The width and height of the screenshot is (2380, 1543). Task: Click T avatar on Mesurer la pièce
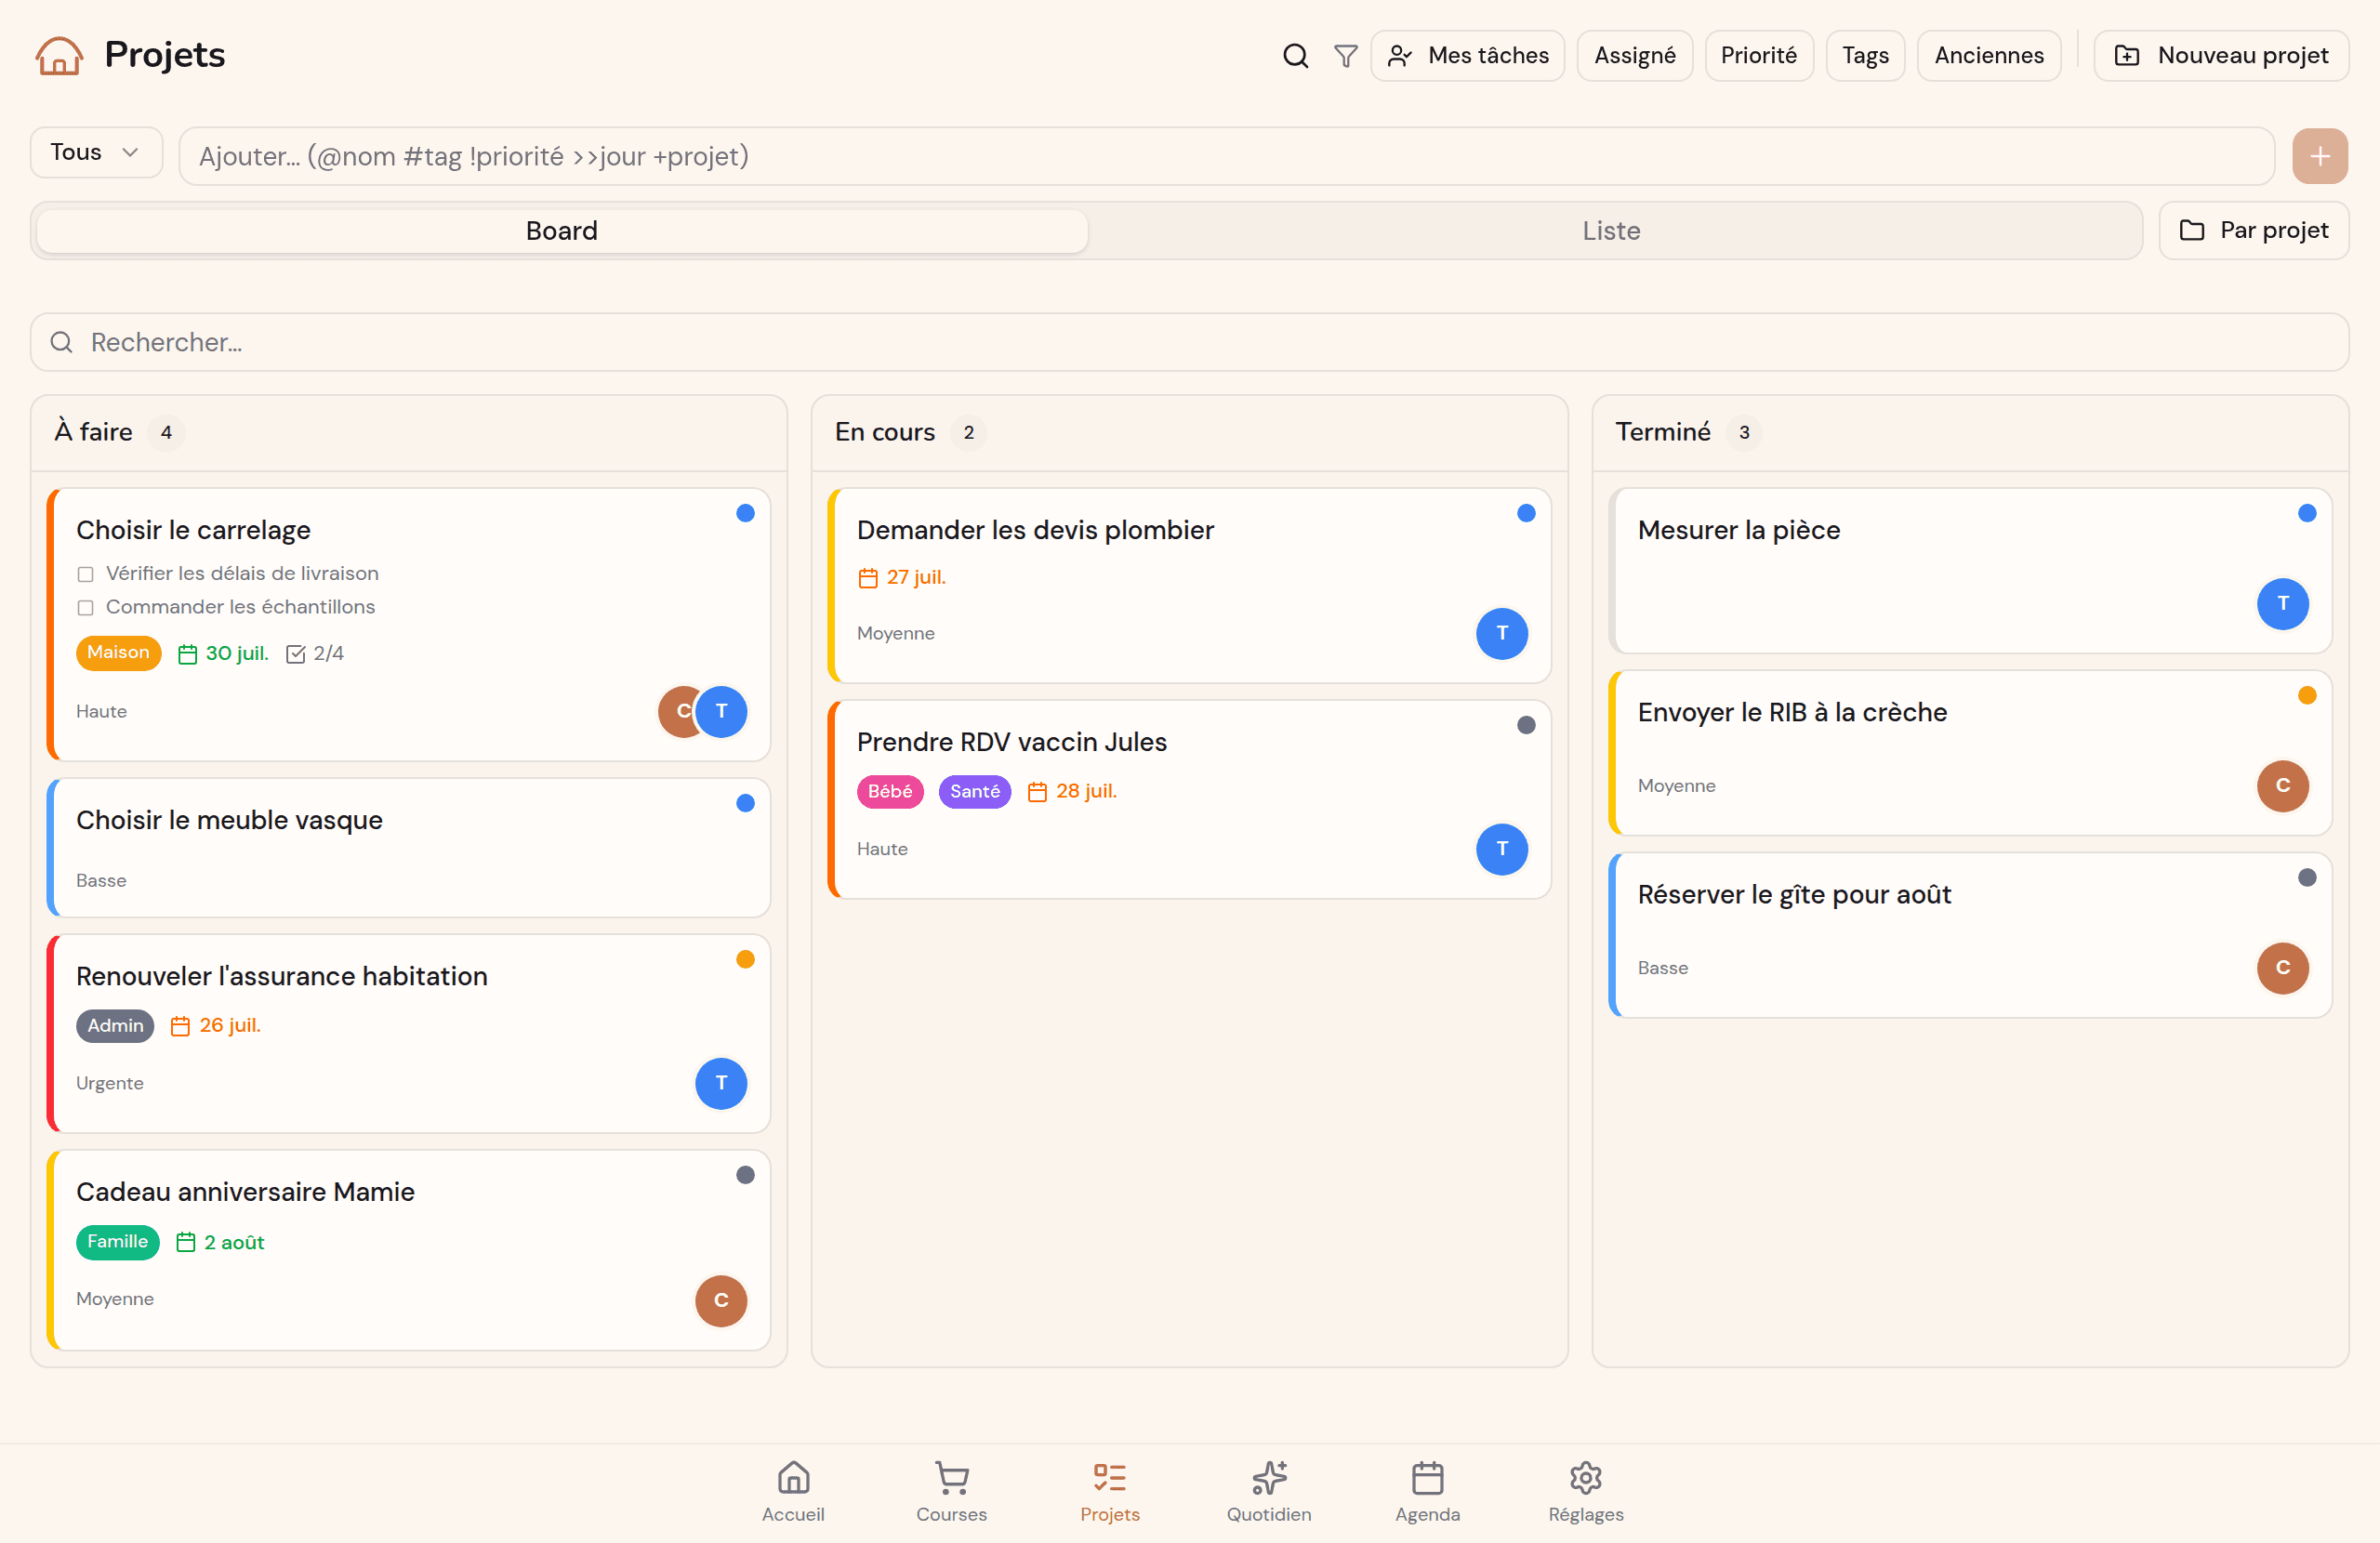click(2283, 603)
